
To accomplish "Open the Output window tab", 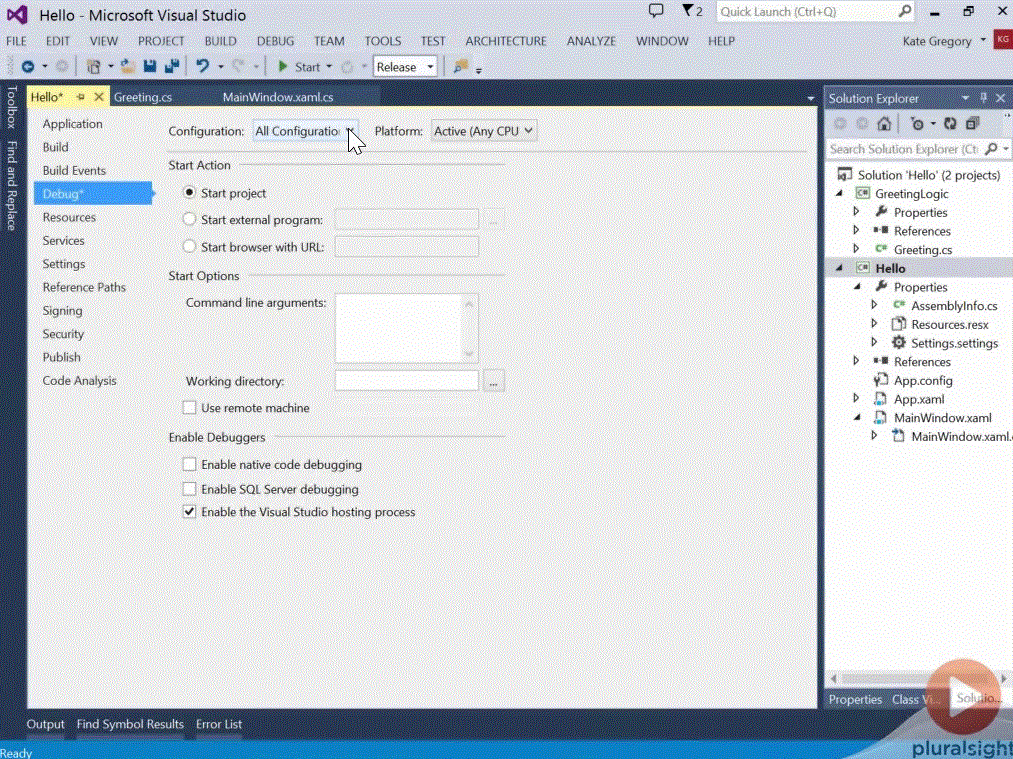I will pyautogui.click(x=45, y=724).
